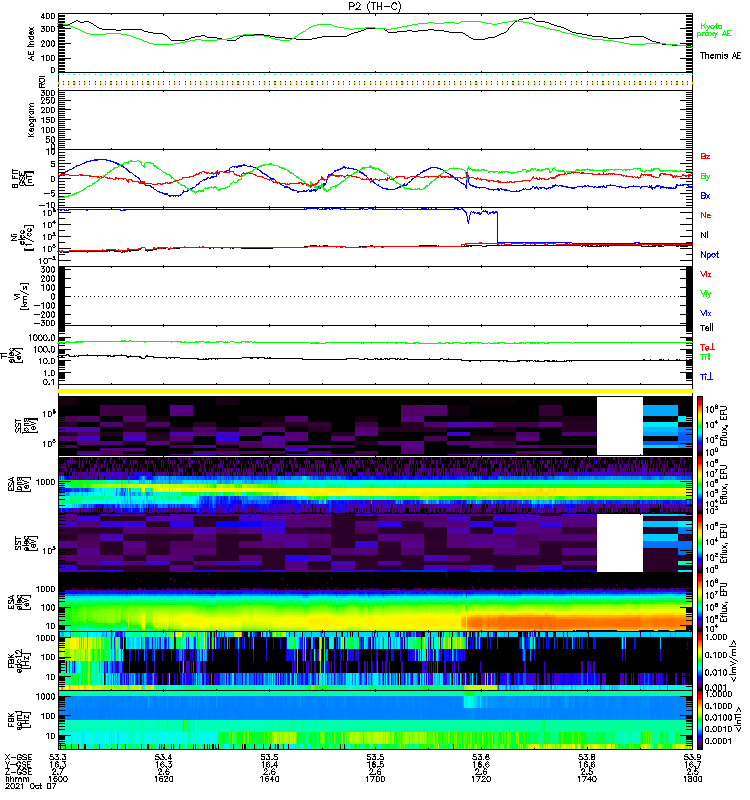Click the yellow horizontal bar above SST ions panel
Image resolution: width=750 pixels, height=800 pixels.
375,391
